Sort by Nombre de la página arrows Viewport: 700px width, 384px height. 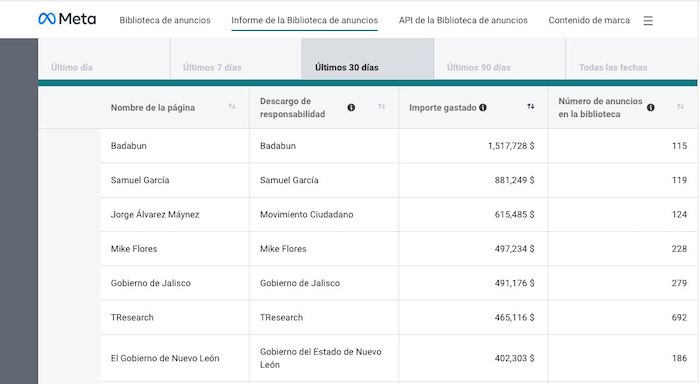(232, 106)
